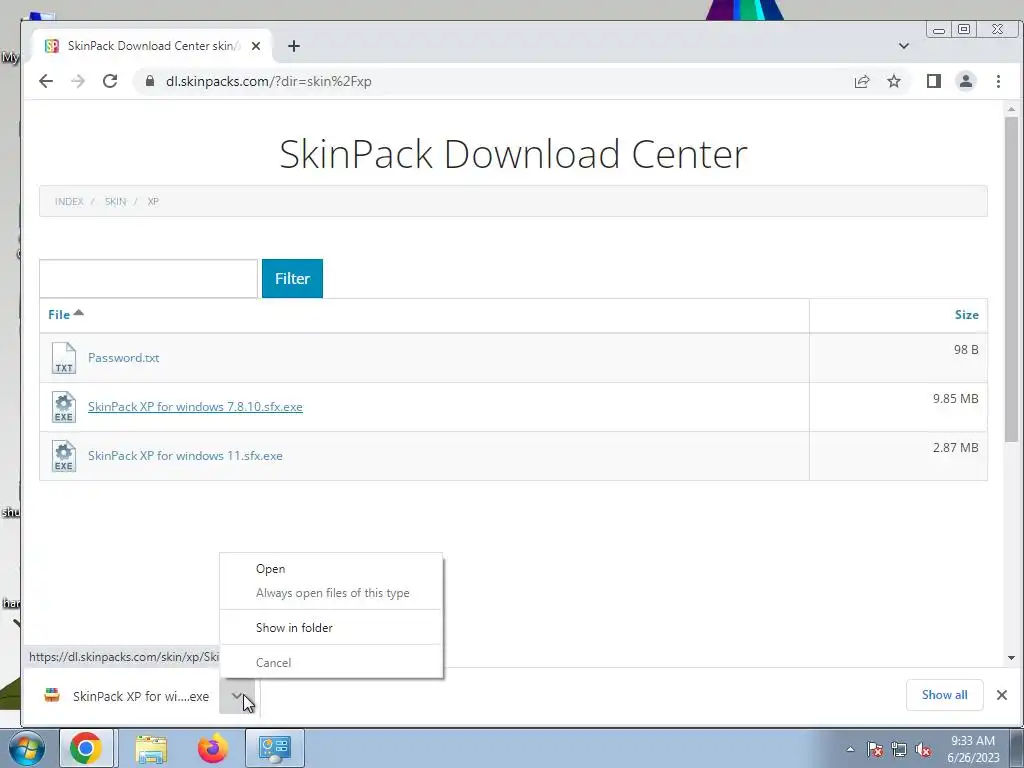Go to INDEX breadcrumb

pos(69,201)
